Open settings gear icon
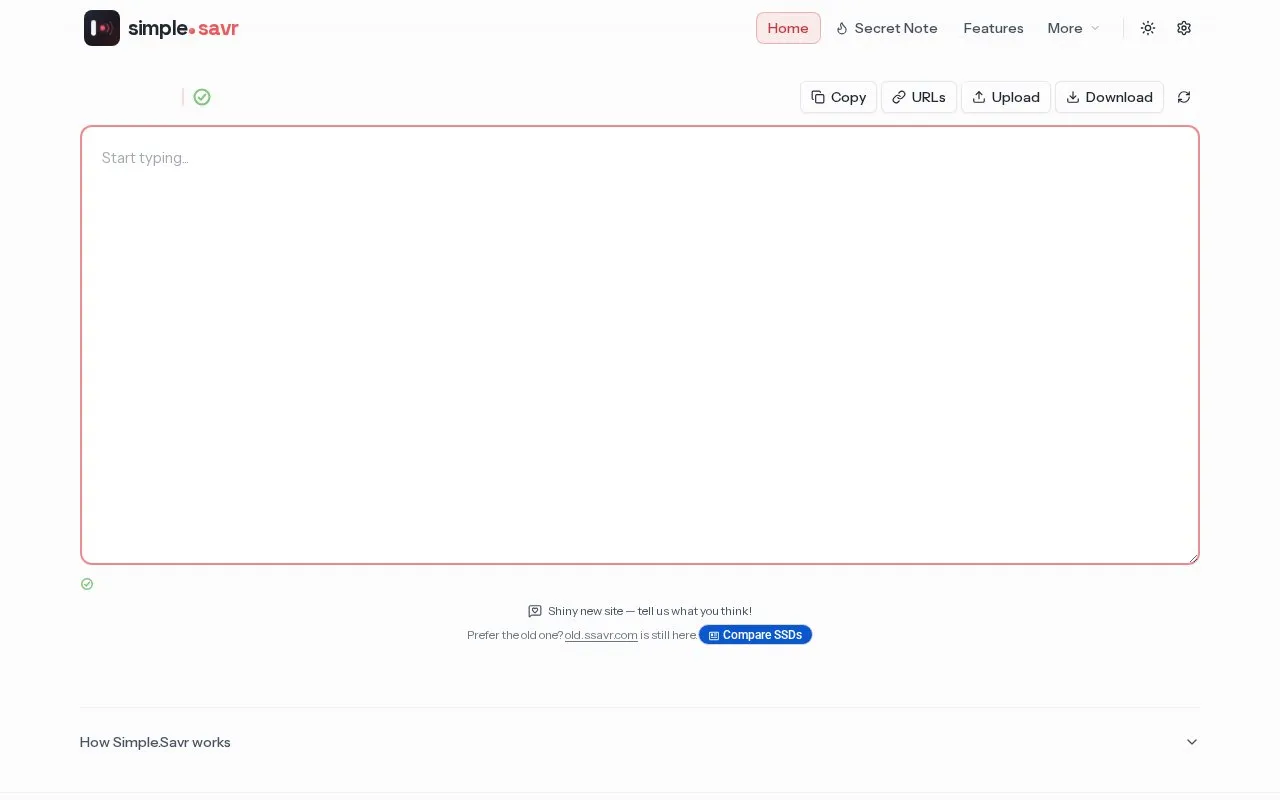This screenshot has width=1280, height=800. tap(1184, 28)
